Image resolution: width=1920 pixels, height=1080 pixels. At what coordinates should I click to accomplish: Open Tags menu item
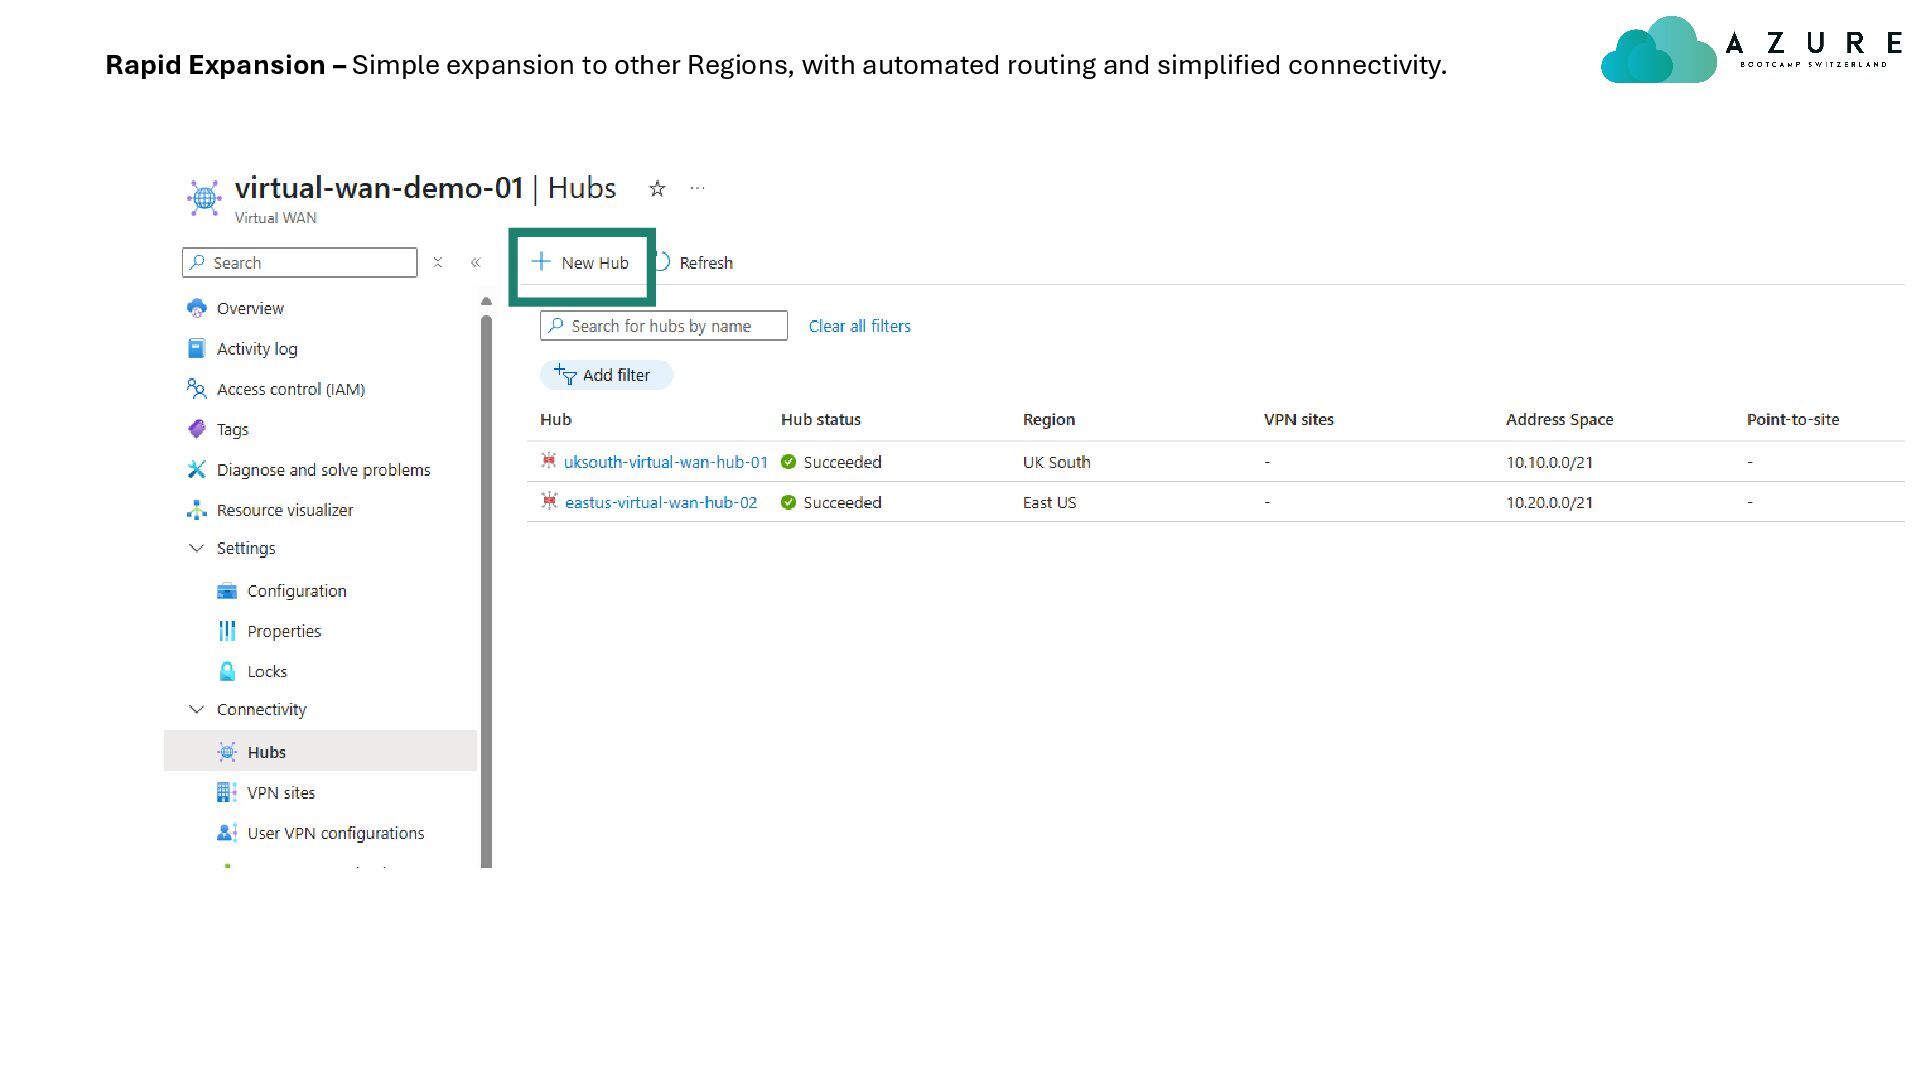tap(233, 429)
